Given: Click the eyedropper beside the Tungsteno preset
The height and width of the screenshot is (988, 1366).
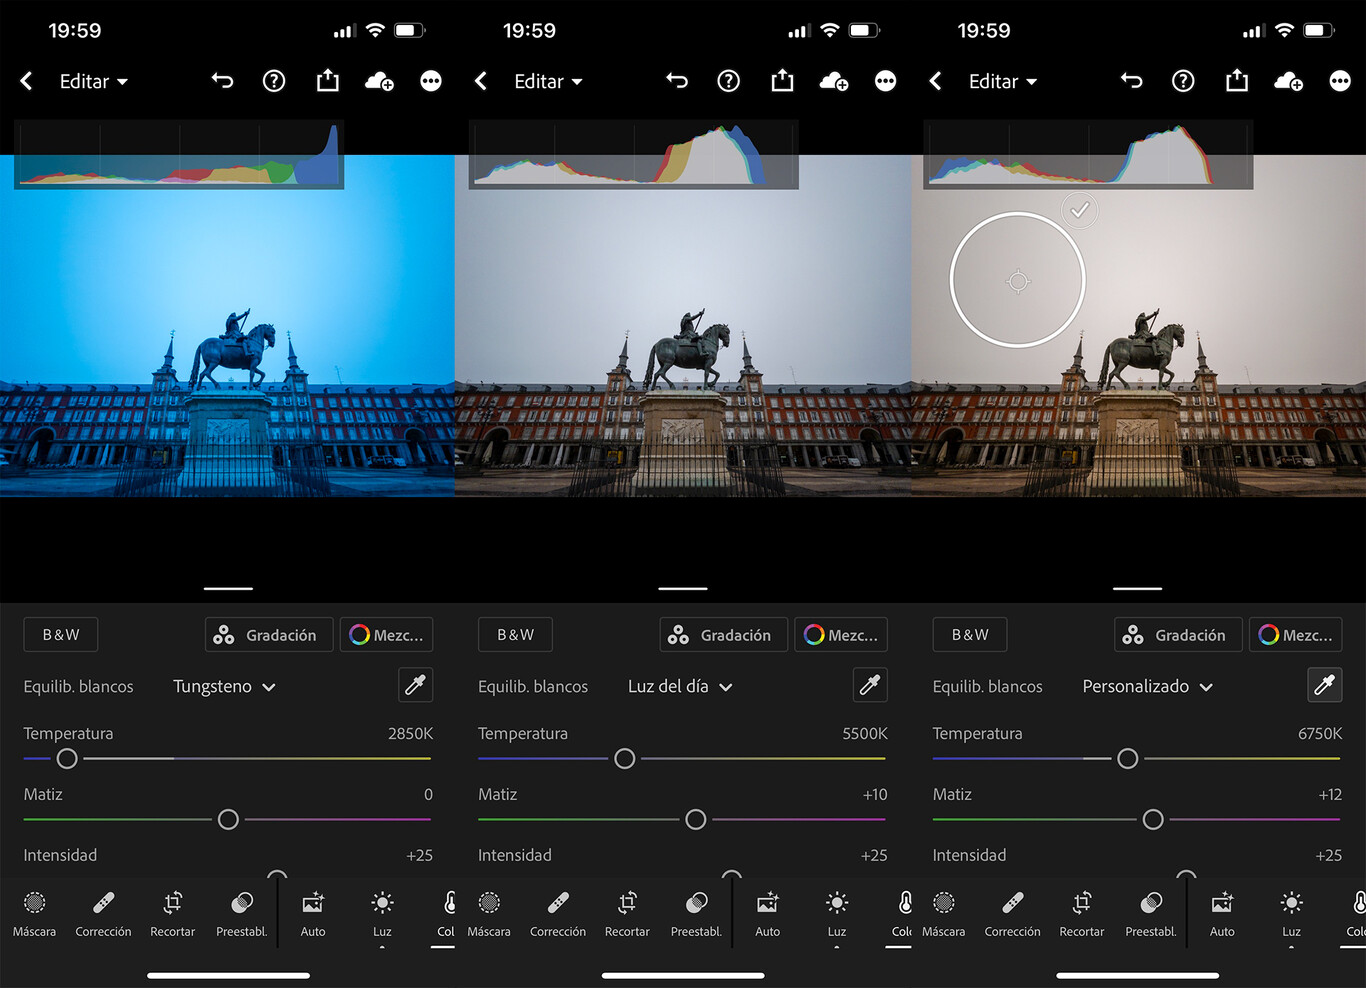Looking at the screenshot, I should [x=415, y=685].
